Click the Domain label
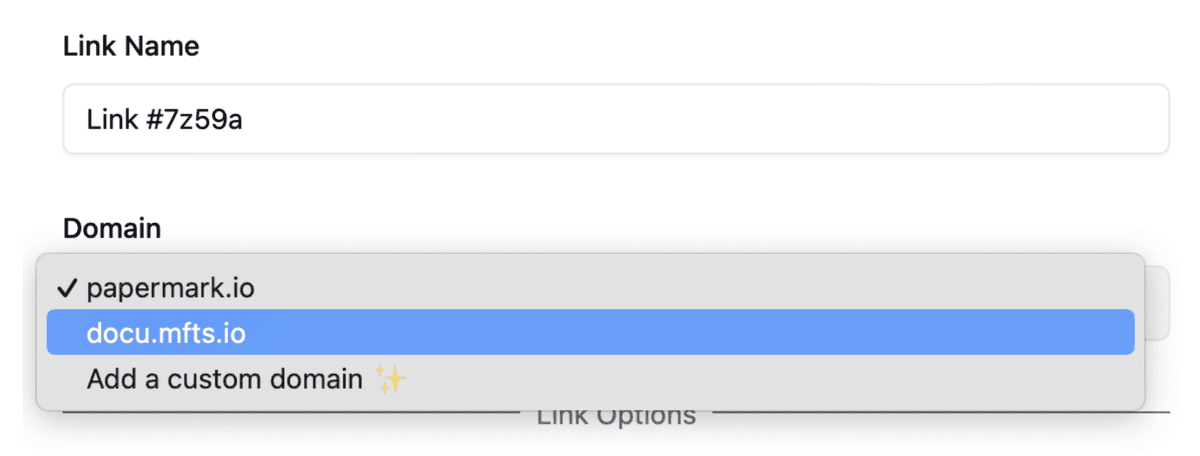The width and height of the screenshot is (1200, 456). tap(111, 228)
